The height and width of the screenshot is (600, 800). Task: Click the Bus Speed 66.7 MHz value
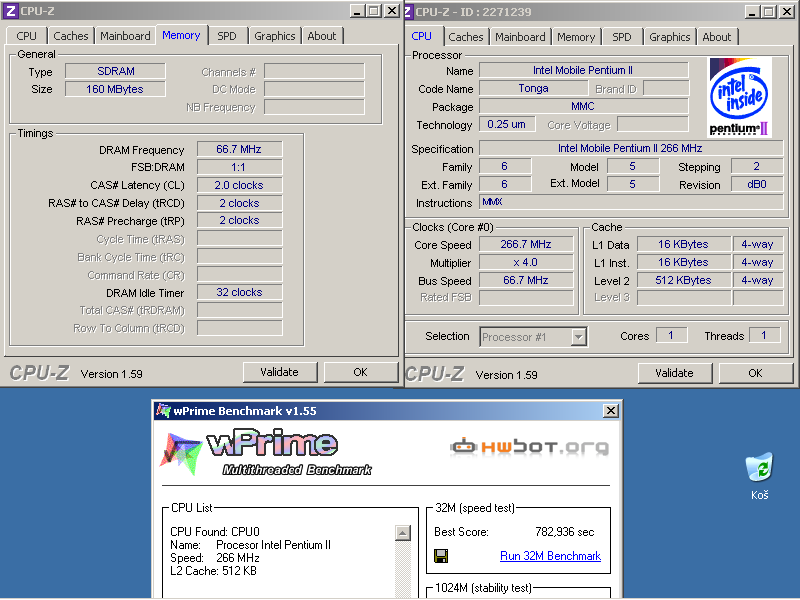pyautogui.click(x=526, y=280)
